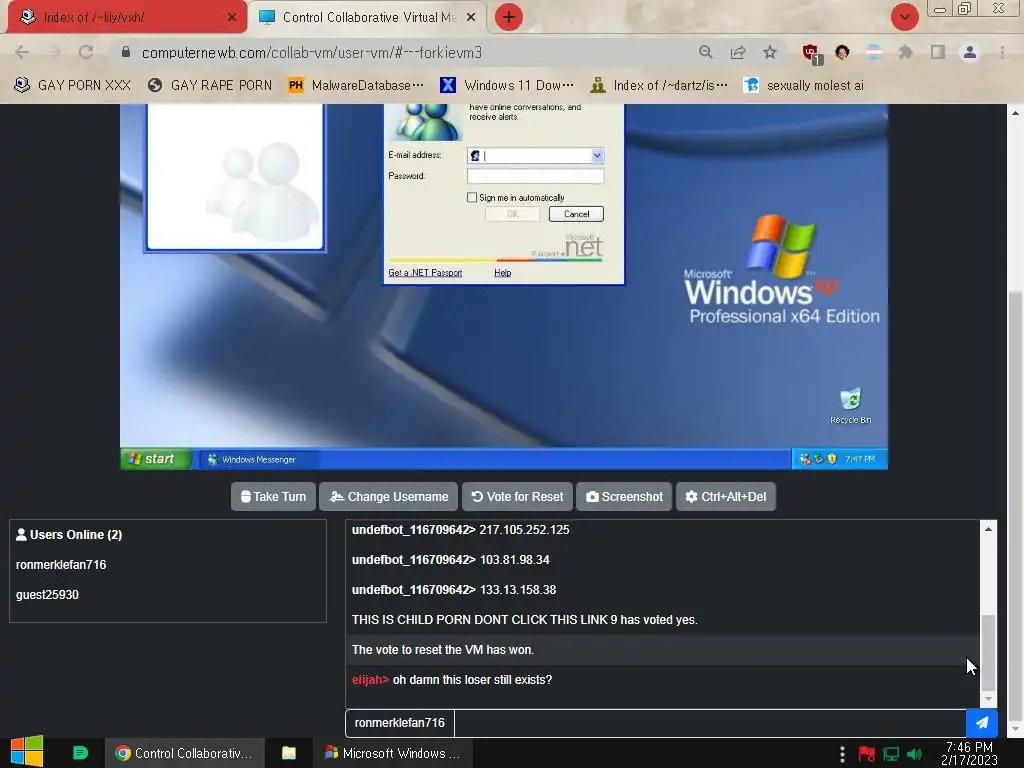Click the elijah username in chat

click(x=370, y=680)
